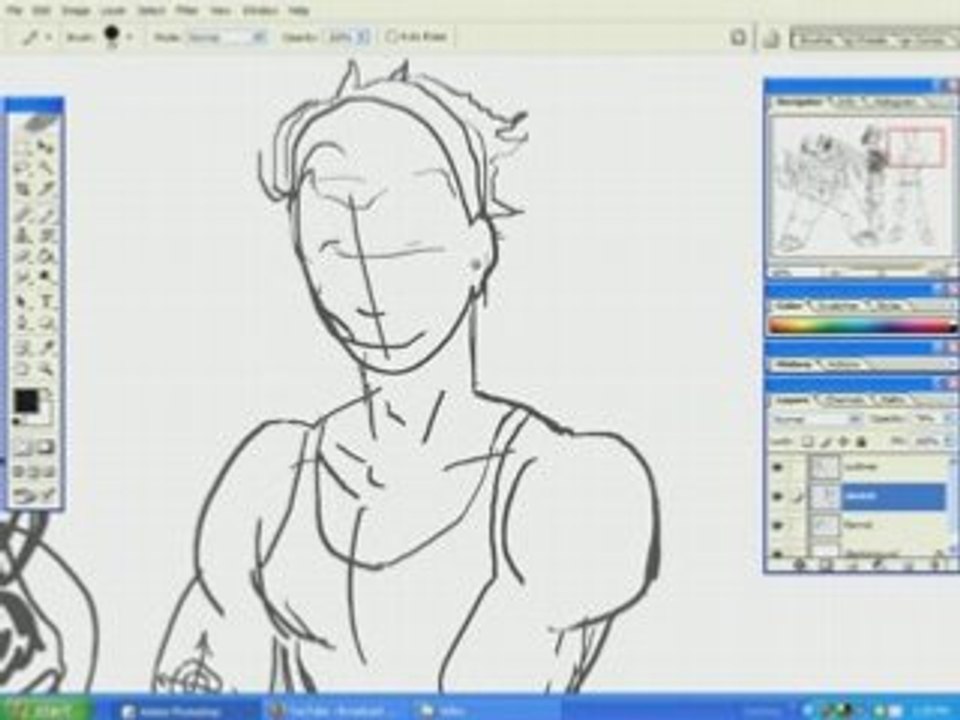
Task: Click the Layers panel Opacity field
Action: (x=926, y=419)
